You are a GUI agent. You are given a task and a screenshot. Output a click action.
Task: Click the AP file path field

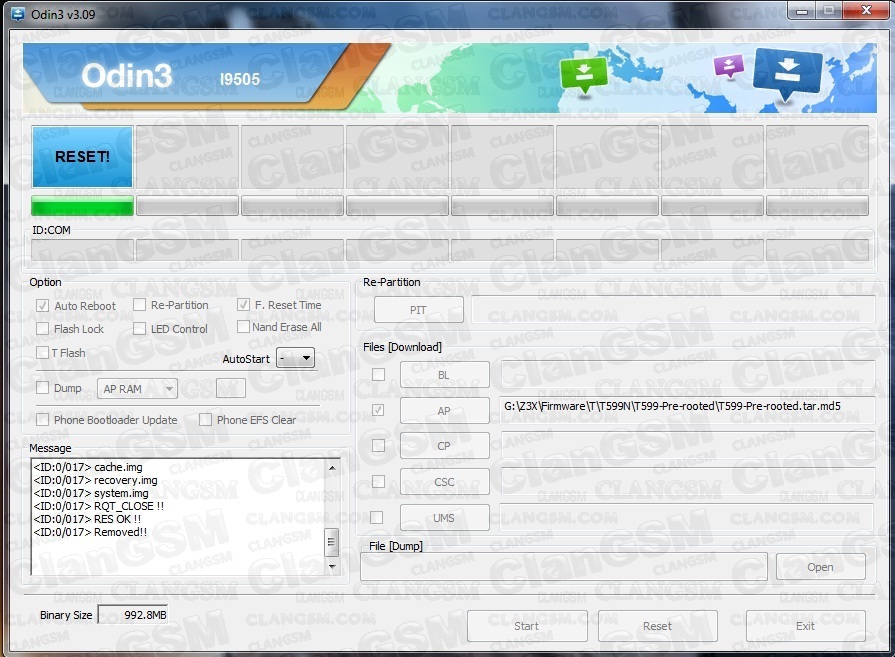687,410
